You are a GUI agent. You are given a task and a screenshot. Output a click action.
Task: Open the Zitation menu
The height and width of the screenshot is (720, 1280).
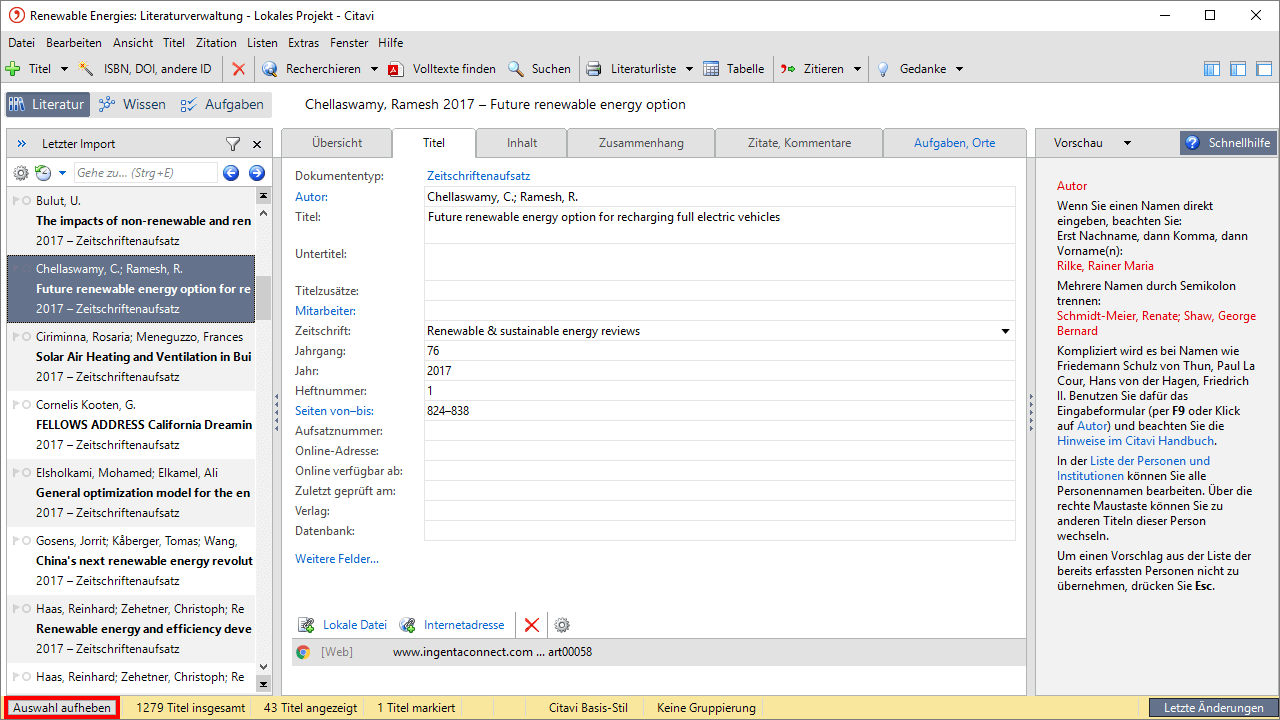(x=216, y=43)
